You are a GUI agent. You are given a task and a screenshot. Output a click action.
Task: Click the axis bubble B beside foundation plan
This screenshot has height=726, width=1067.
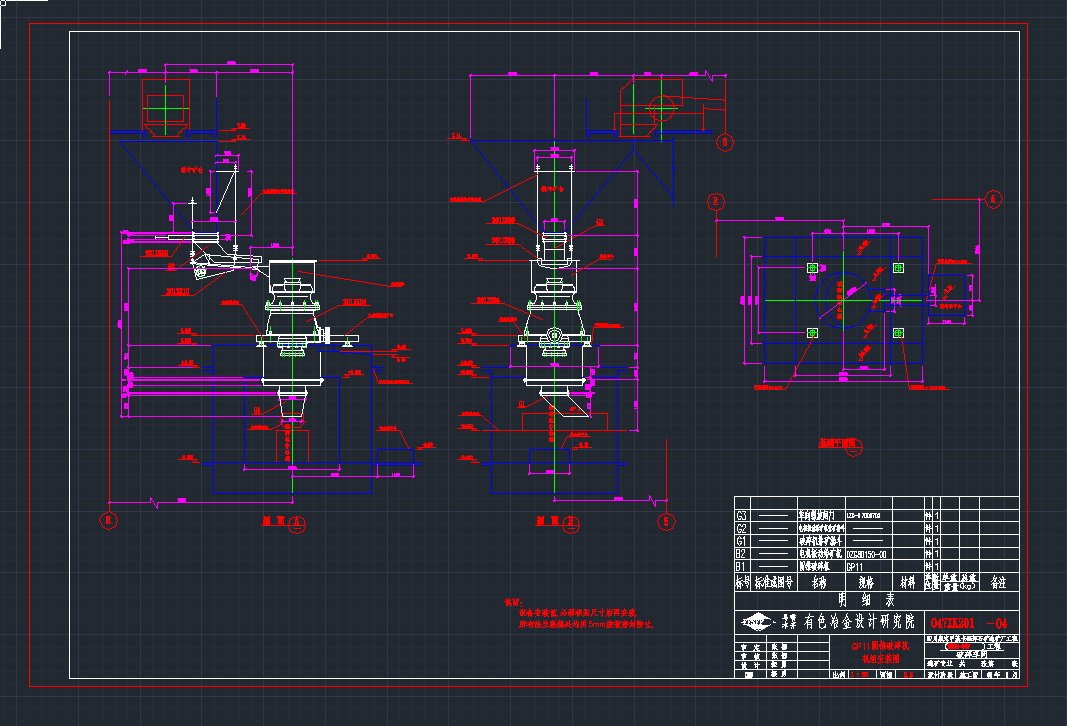pos(715,201)
